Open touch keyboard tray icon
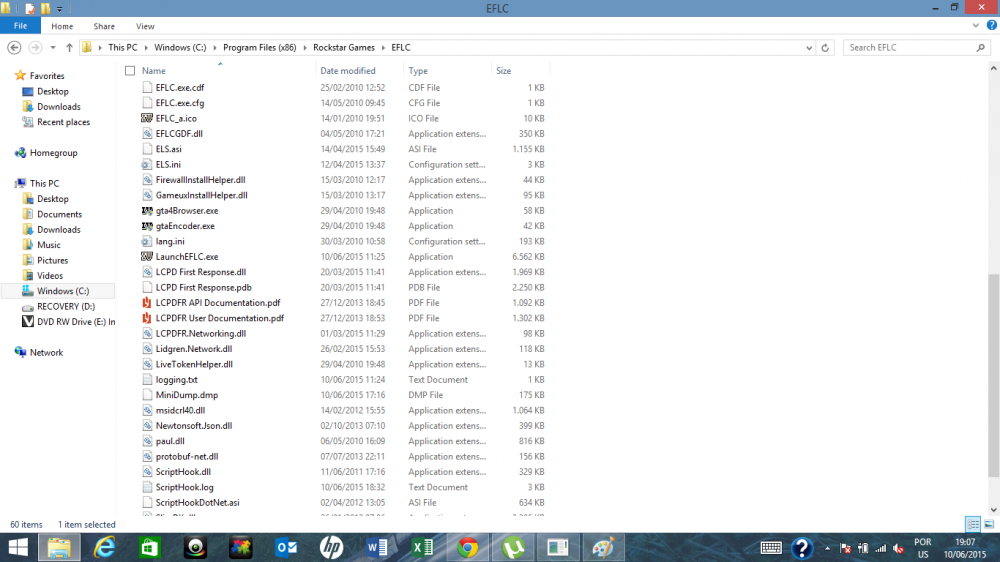This screenshot has width=1000, height=562. [x=770, y=548]
